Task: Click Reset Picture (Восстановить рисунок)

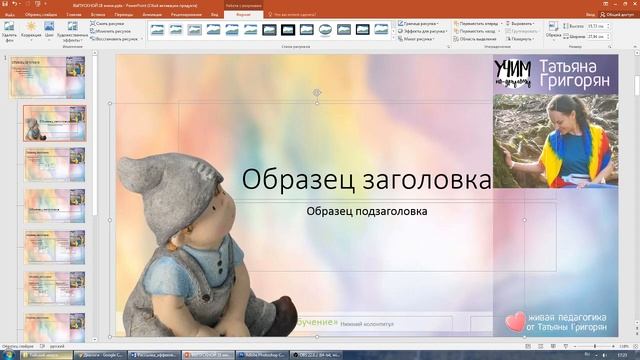Action: pyautogui.click(x=114, y=39)
